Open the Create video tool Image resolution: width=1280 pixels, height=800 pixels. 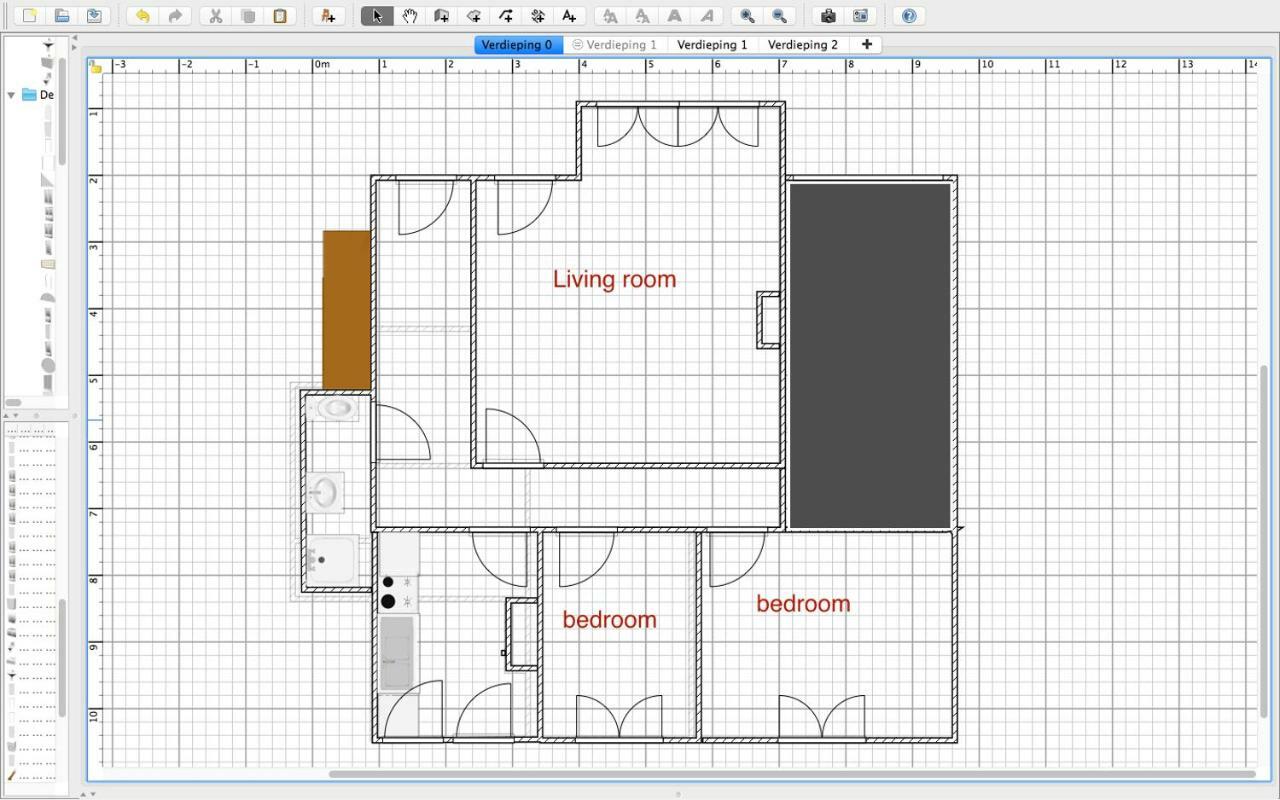coord(860,16)
